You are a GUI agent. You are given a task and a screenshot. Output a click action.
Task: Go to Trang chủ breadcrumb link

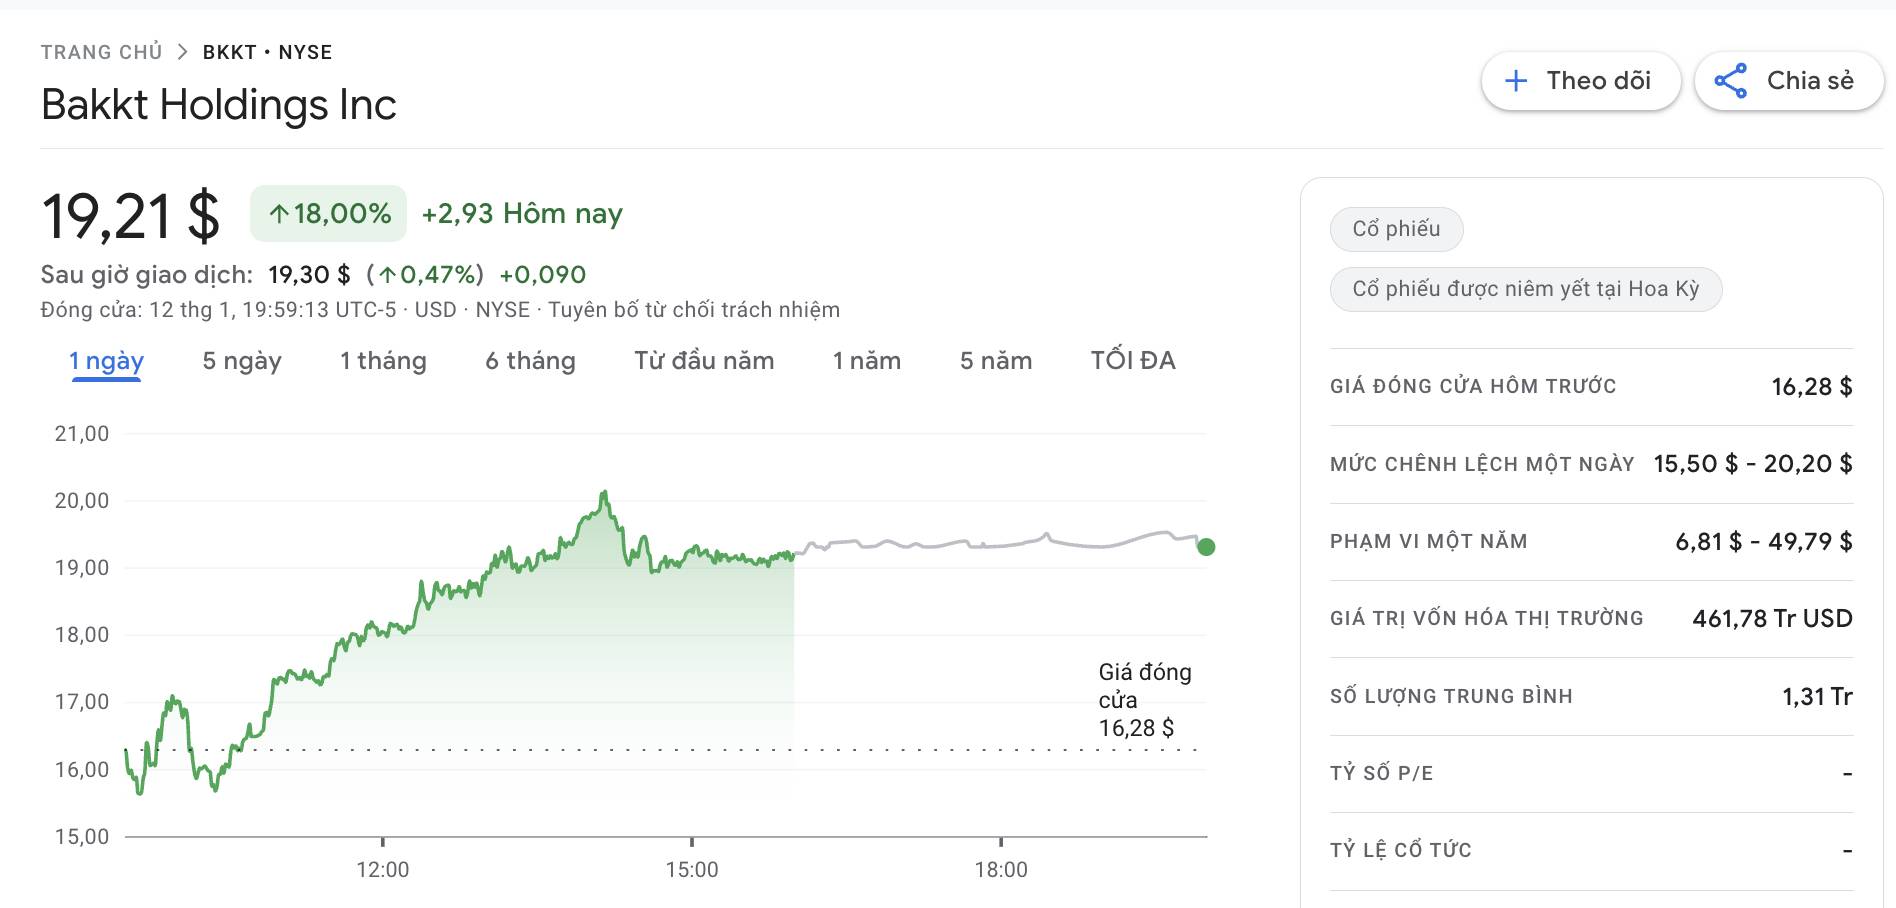[x=101, y=52]
